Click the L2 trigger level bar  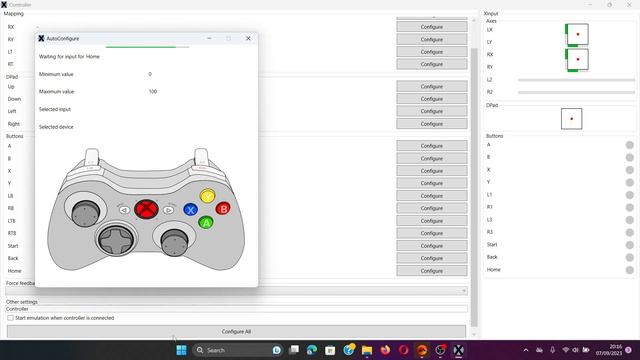[x=576, y=80]
